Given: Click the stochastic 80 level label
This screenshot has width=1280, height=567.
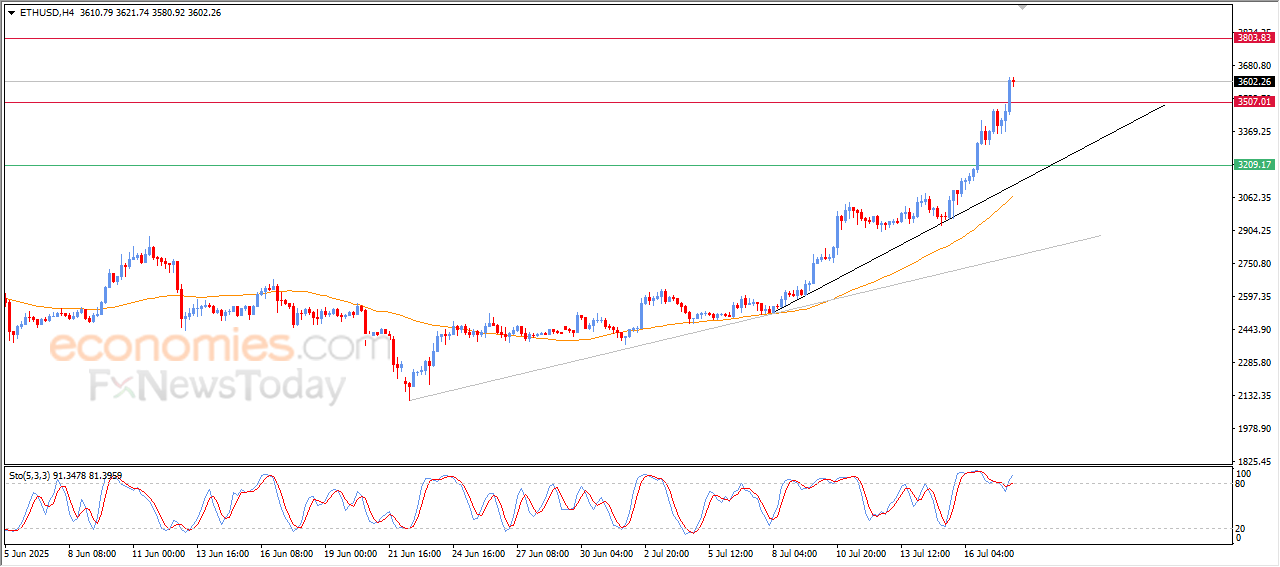Looking at the screenshot, I should [1242, 484].
